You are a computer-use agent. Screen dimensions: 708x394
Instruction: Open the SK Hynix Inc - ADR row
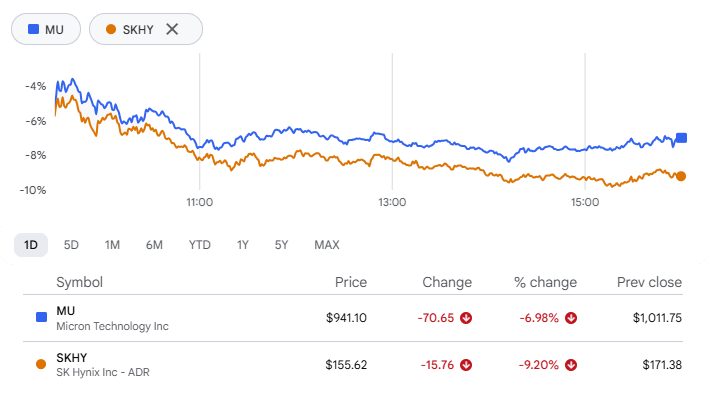[x=353, y=365]
